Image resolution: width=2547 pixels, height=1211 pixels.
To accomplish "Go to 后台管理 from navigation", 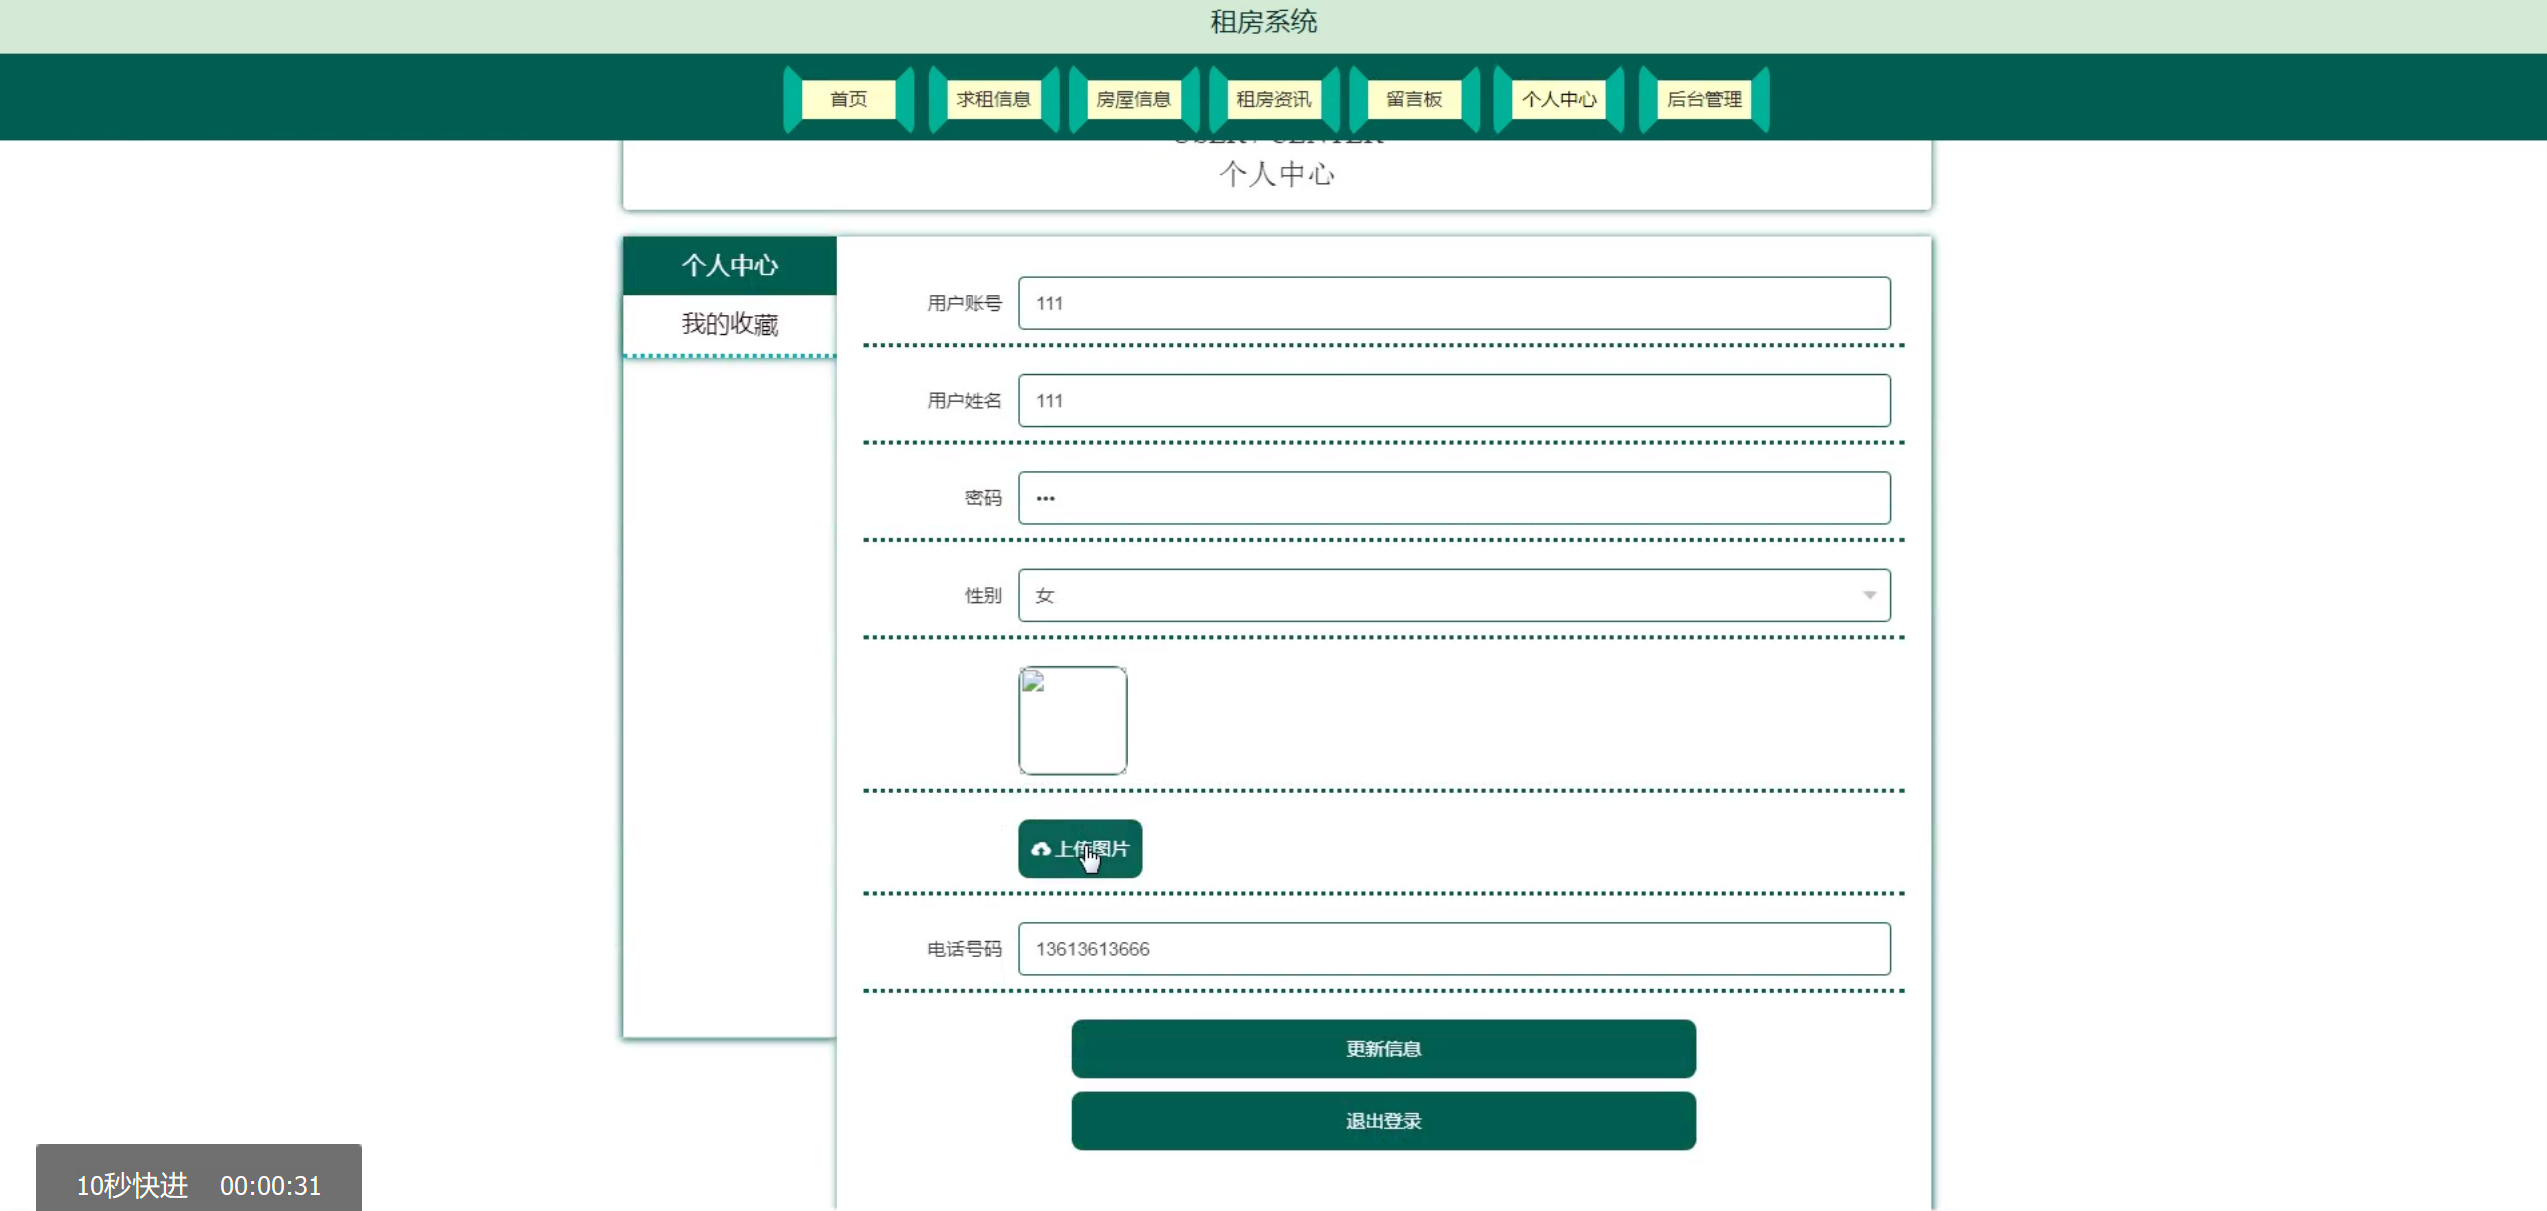I will [1704, 99].
